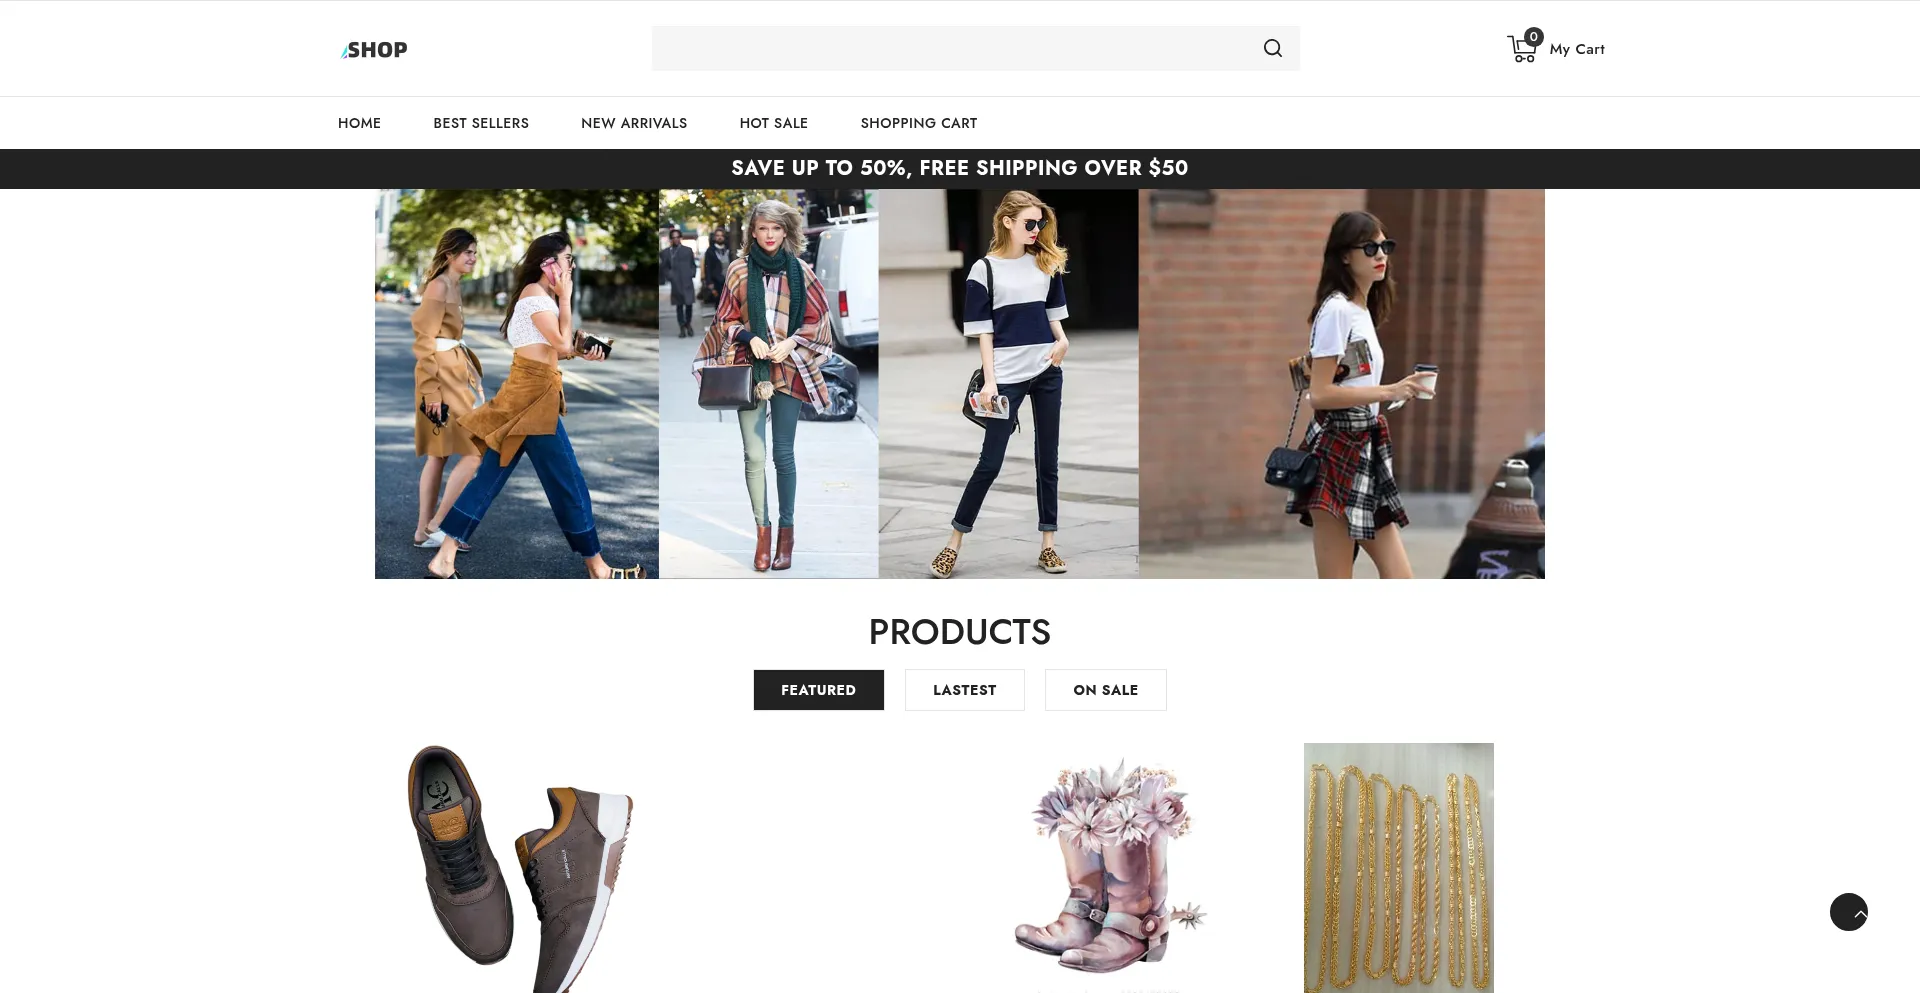Select Shopping Cart in the navigation bar
1920x993 pixels.
pos(918,123)
